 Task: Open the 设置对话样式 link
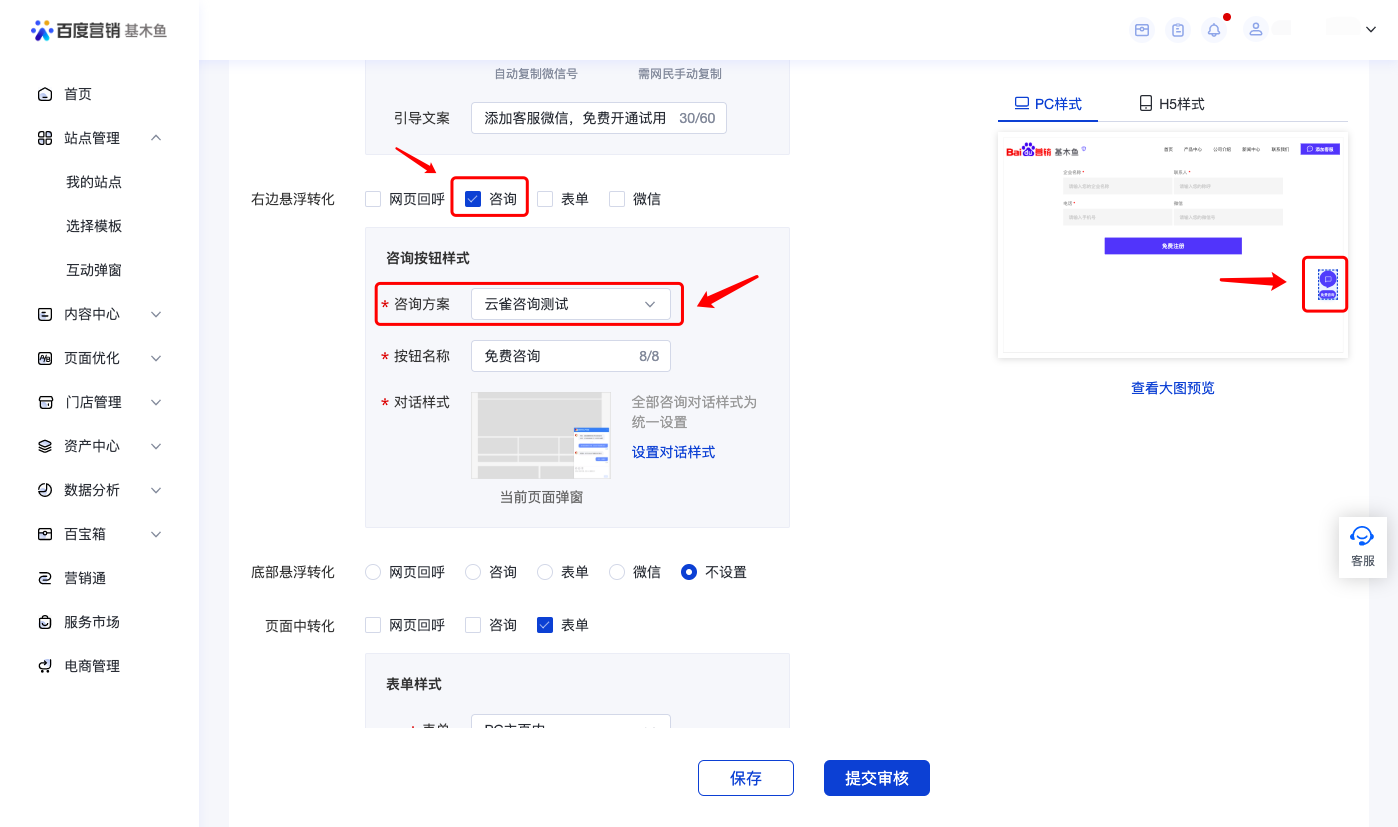point(672,451)
